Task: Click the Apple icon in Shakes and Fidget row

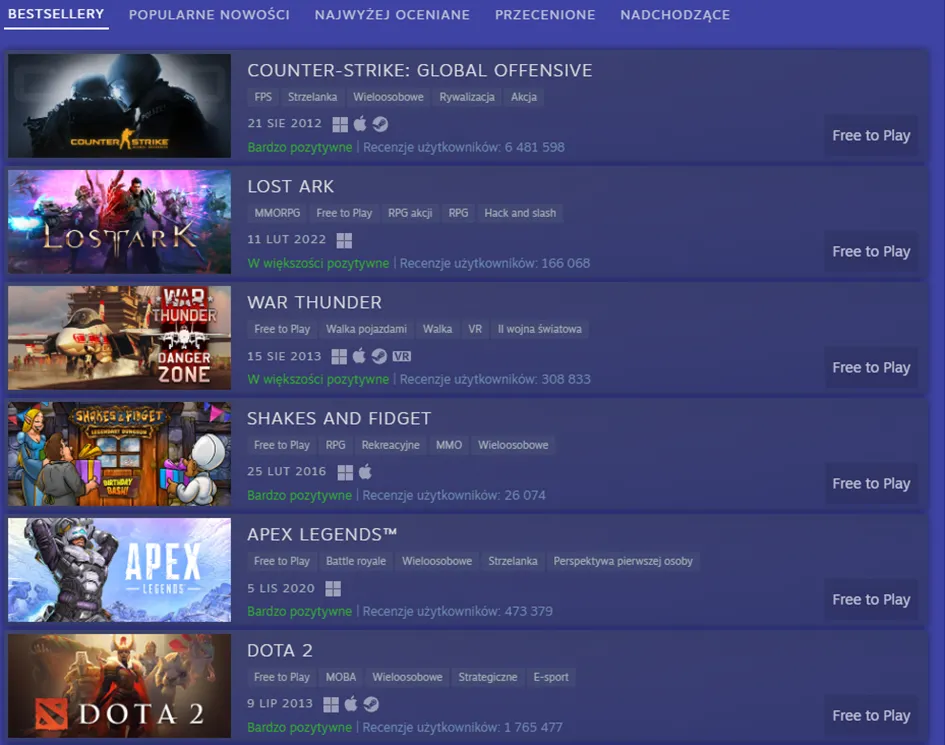Action: [x=365, y=471]
